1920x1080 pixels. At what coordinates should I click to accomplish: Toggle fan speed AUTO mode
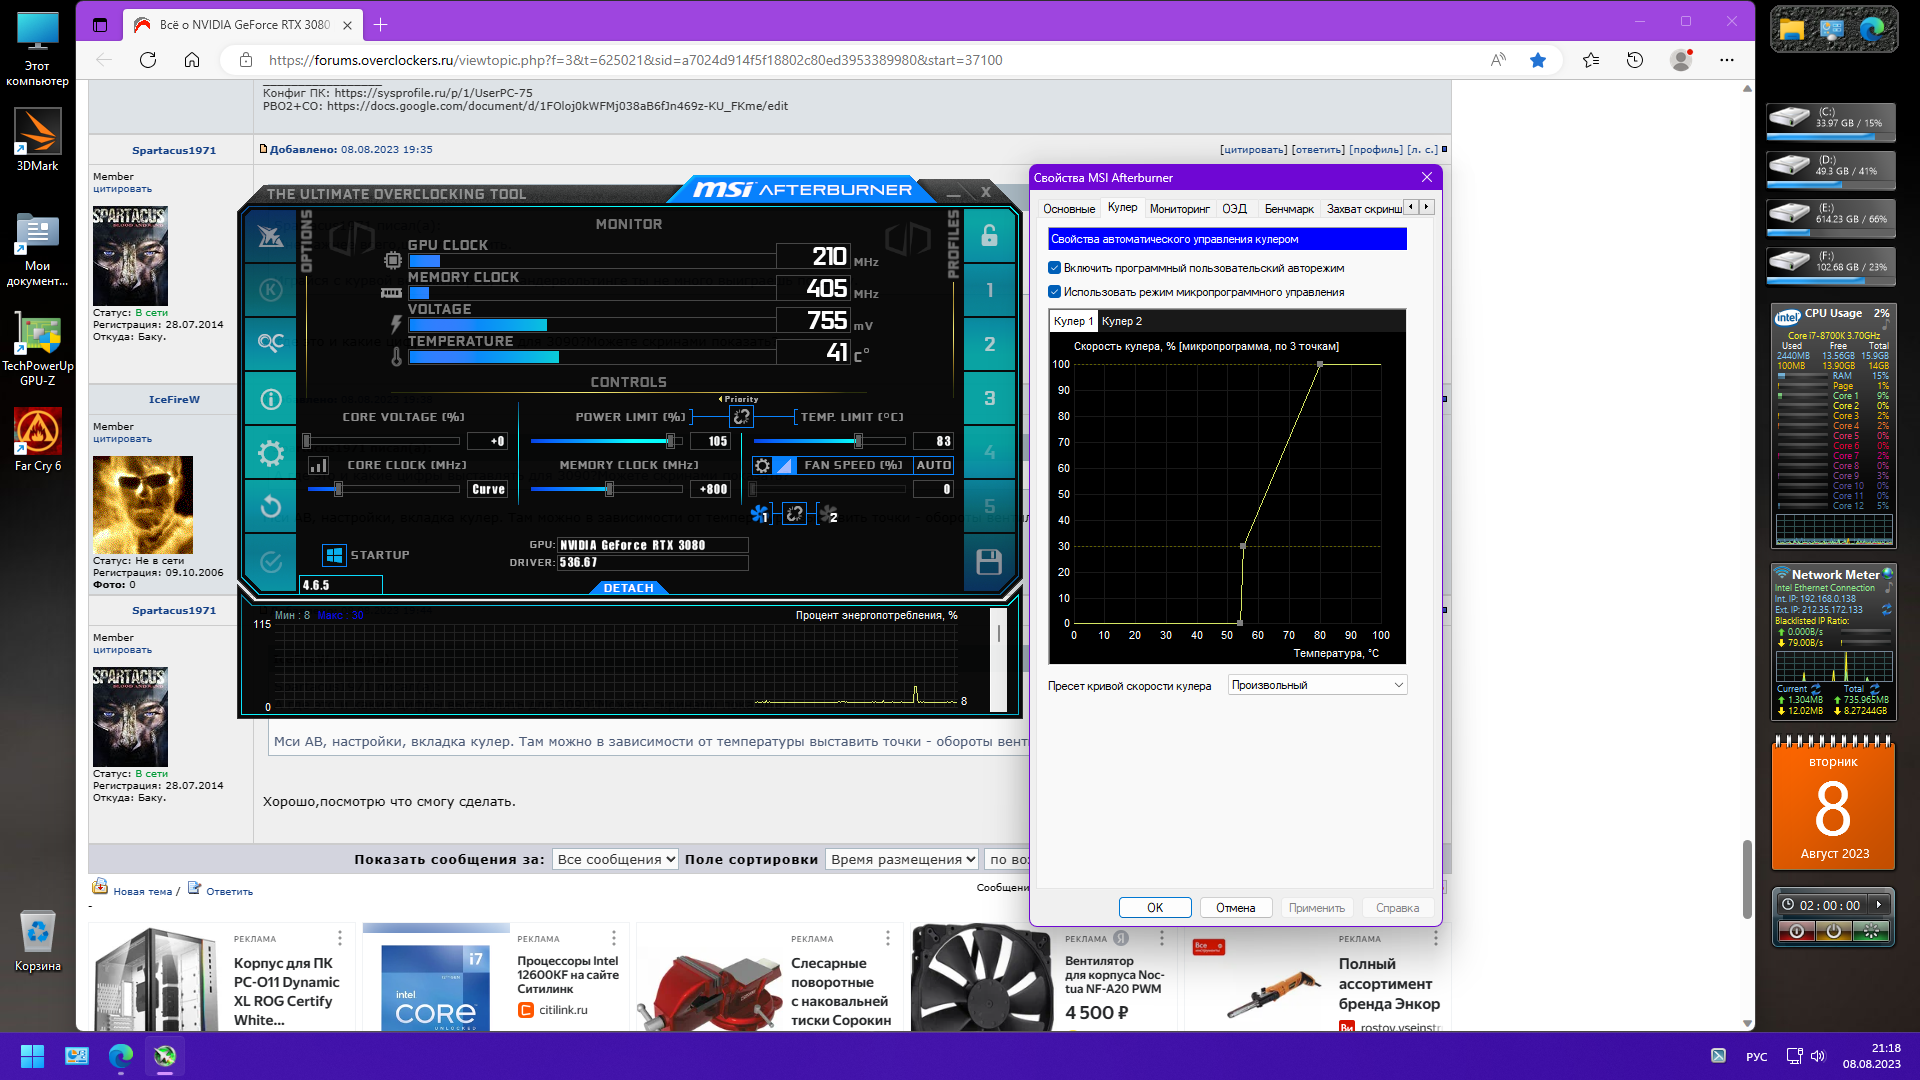click(x=933, y=465)
